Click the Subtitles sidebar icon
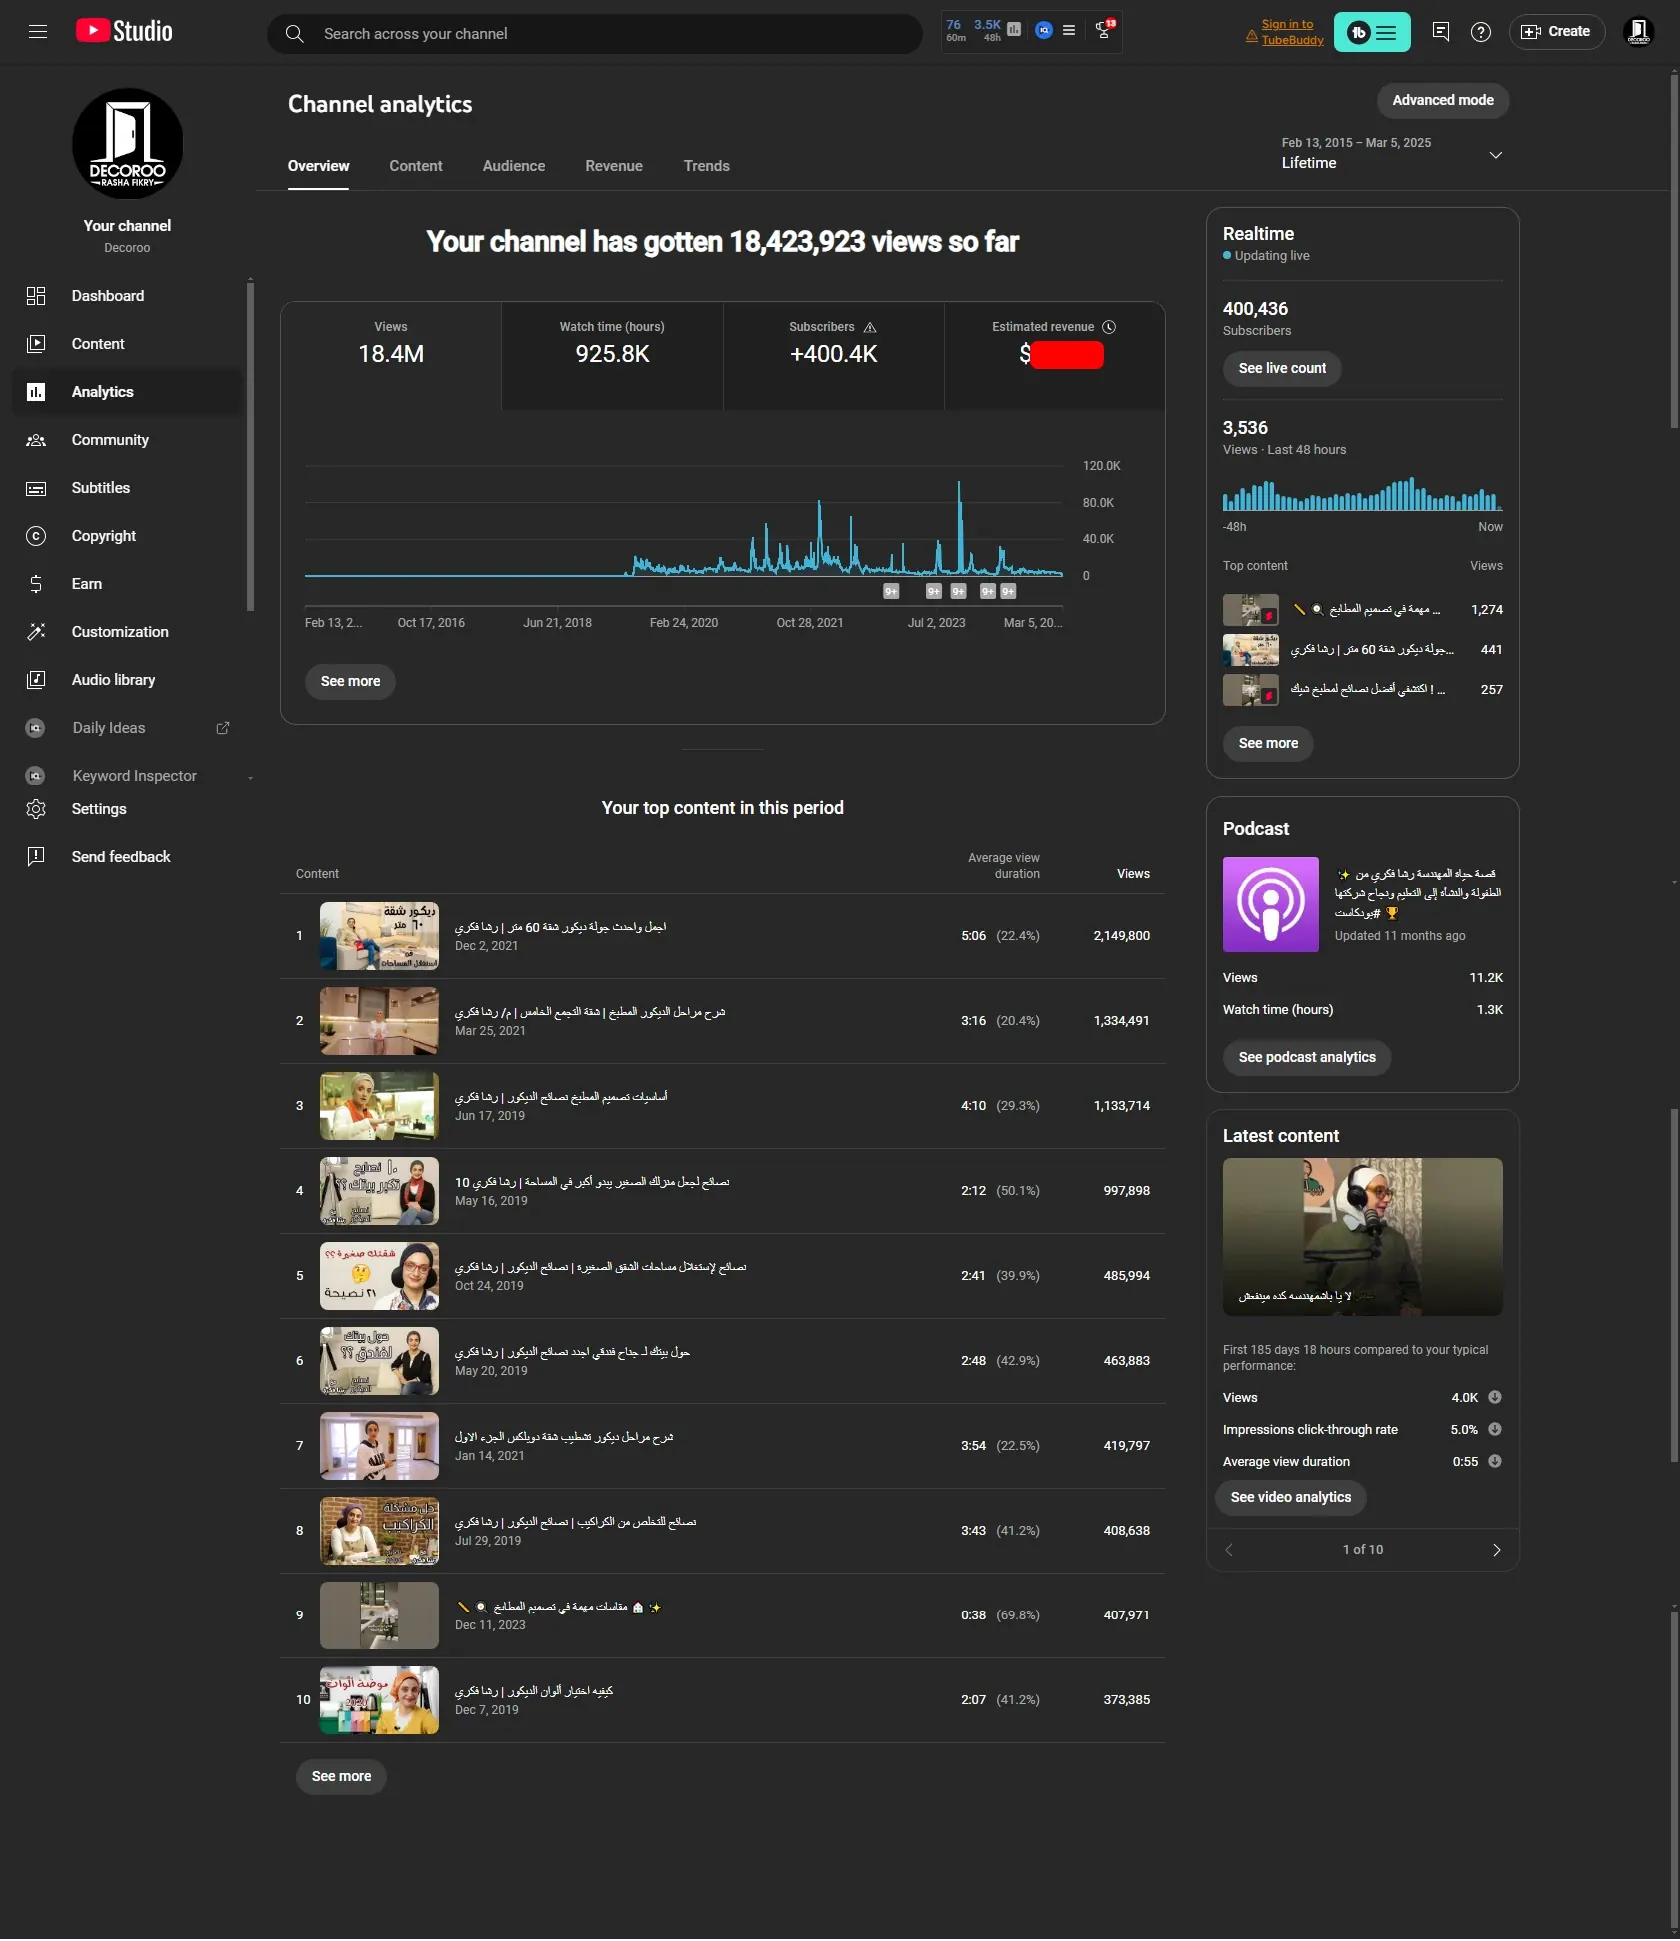Viewport: 1680px width, 1941px height. [x=36, y=488]
